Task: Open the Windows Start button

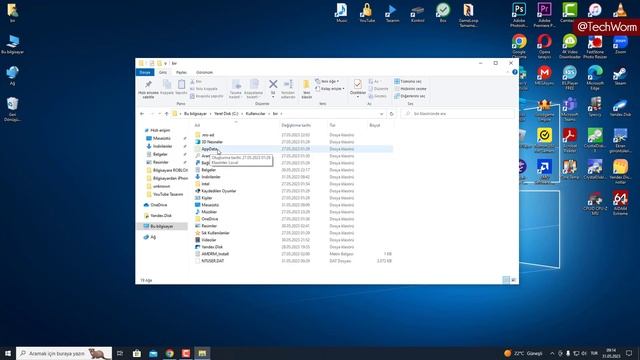Action: 8,353
